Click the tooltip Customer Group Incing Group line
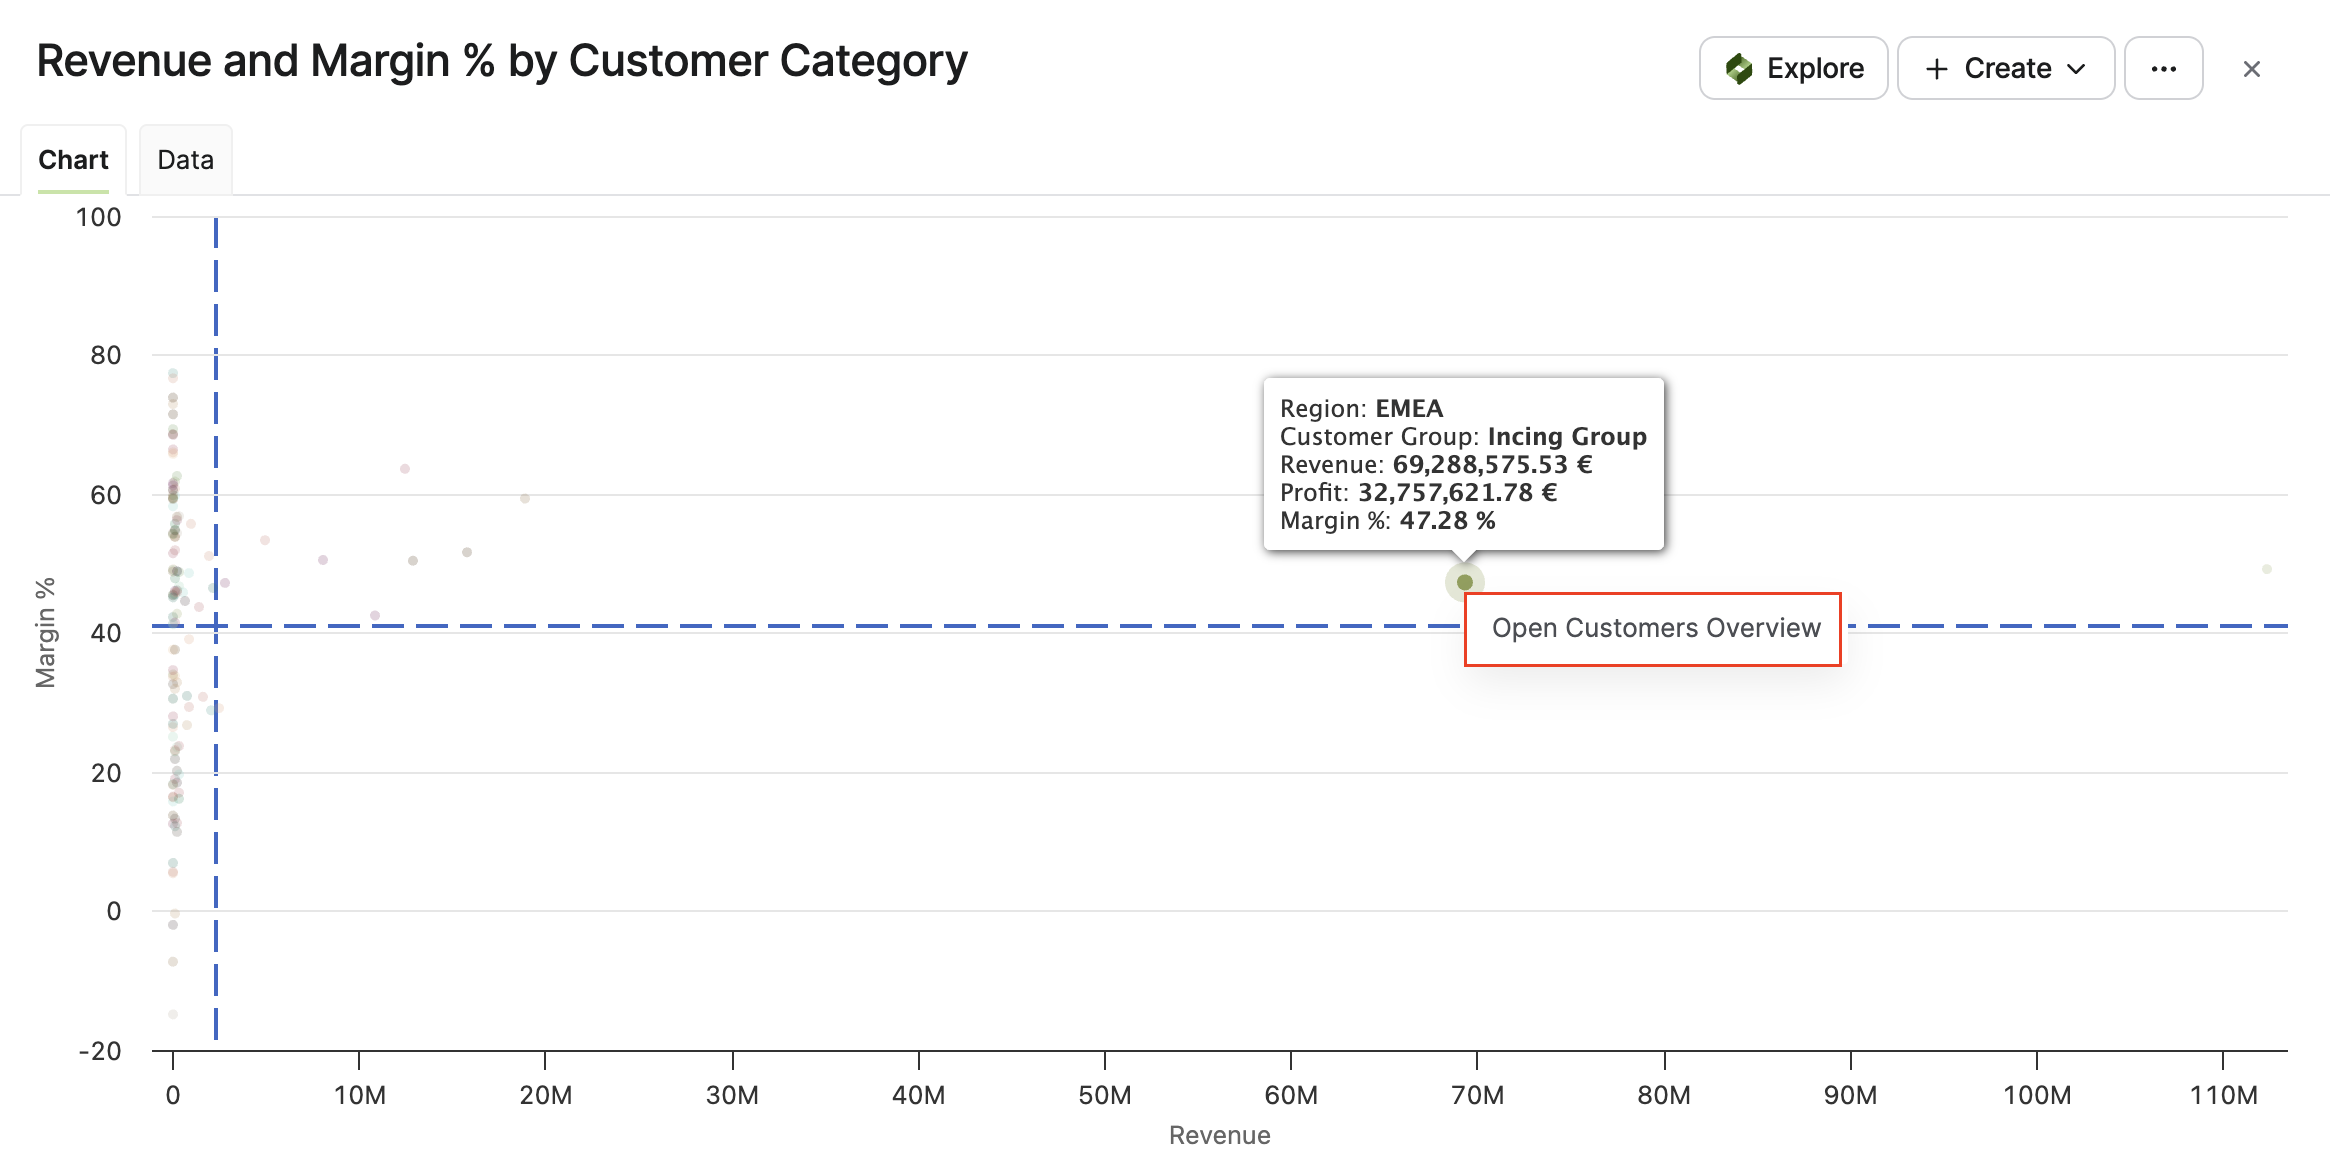The height and width of the screenshot is (1172, 2330). tap(1463, 437)
